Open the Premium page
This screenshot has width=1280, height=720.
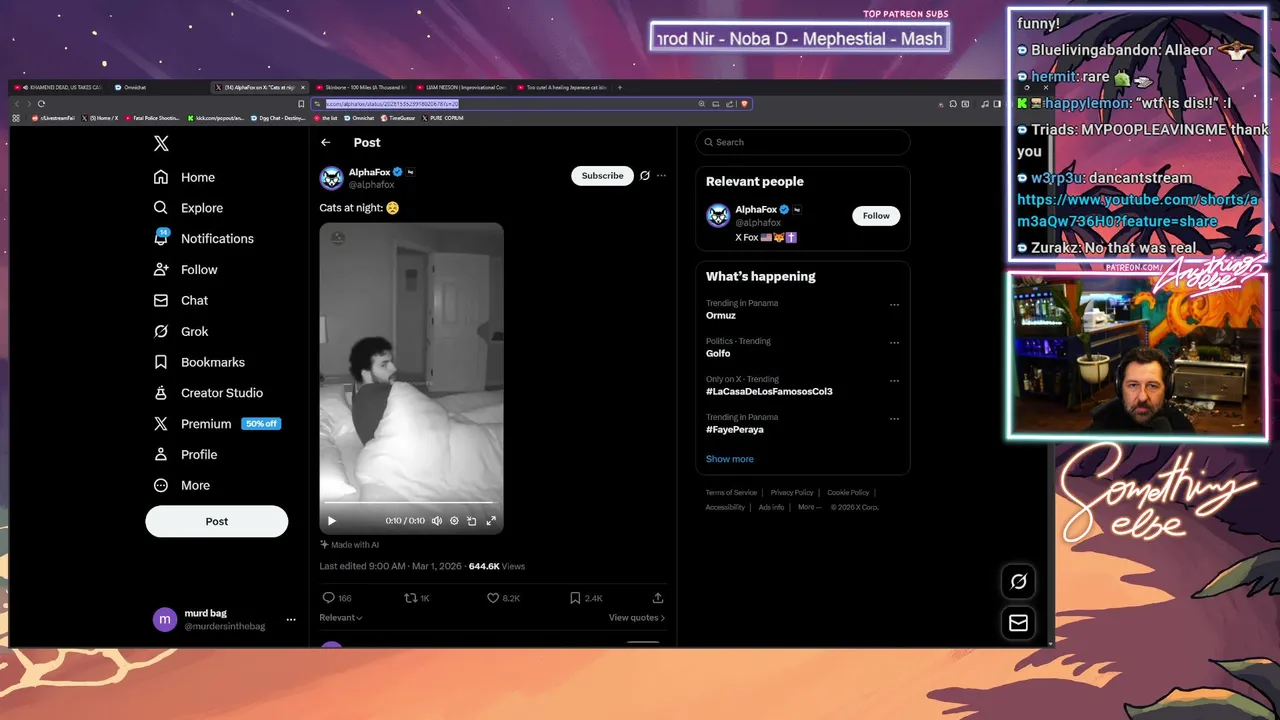point(216,424)
